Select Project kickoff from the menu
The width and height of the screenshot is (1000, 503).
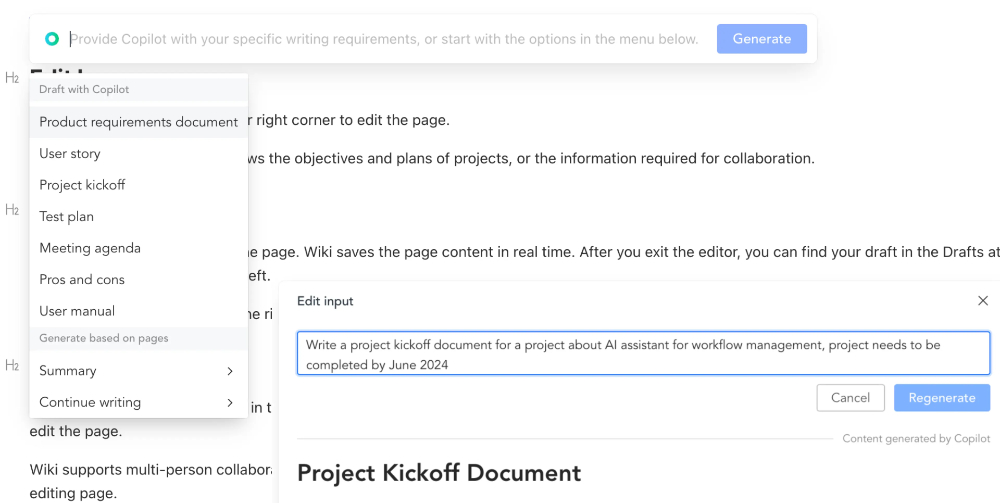(82, 185)
